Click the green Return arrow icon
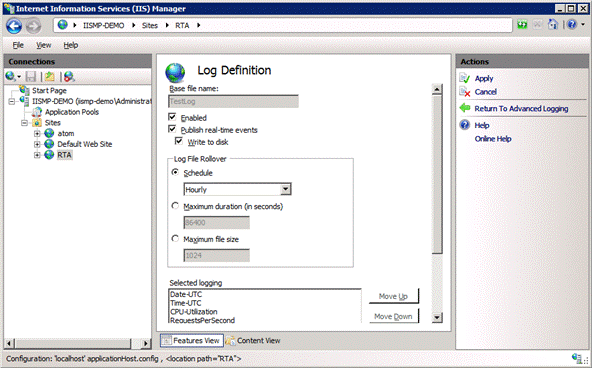This screenshot has width=592, height=368. (x=465, y=108)
